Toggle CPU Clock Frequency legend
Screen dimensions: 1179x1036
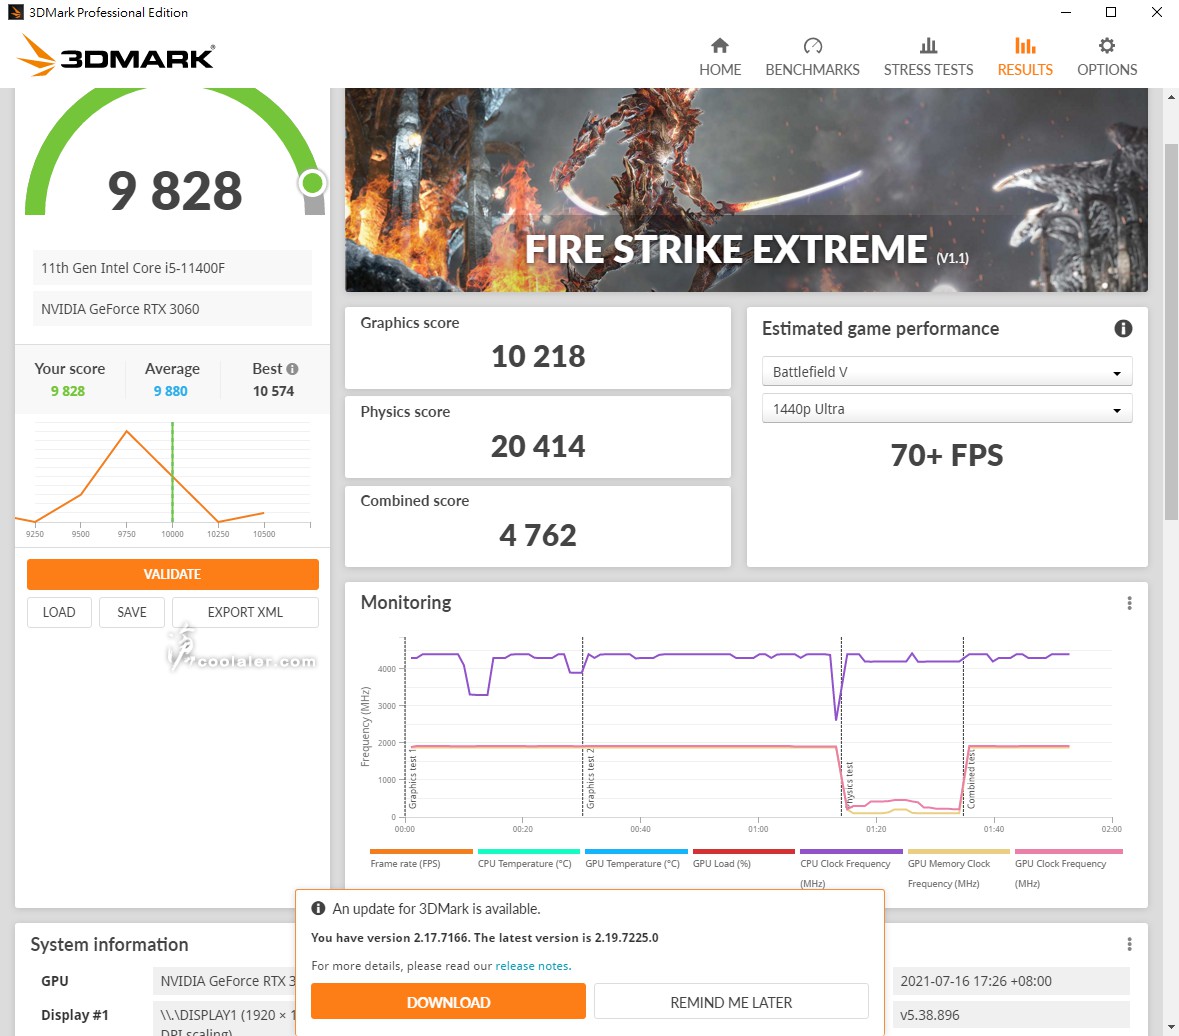coord(850,869)
